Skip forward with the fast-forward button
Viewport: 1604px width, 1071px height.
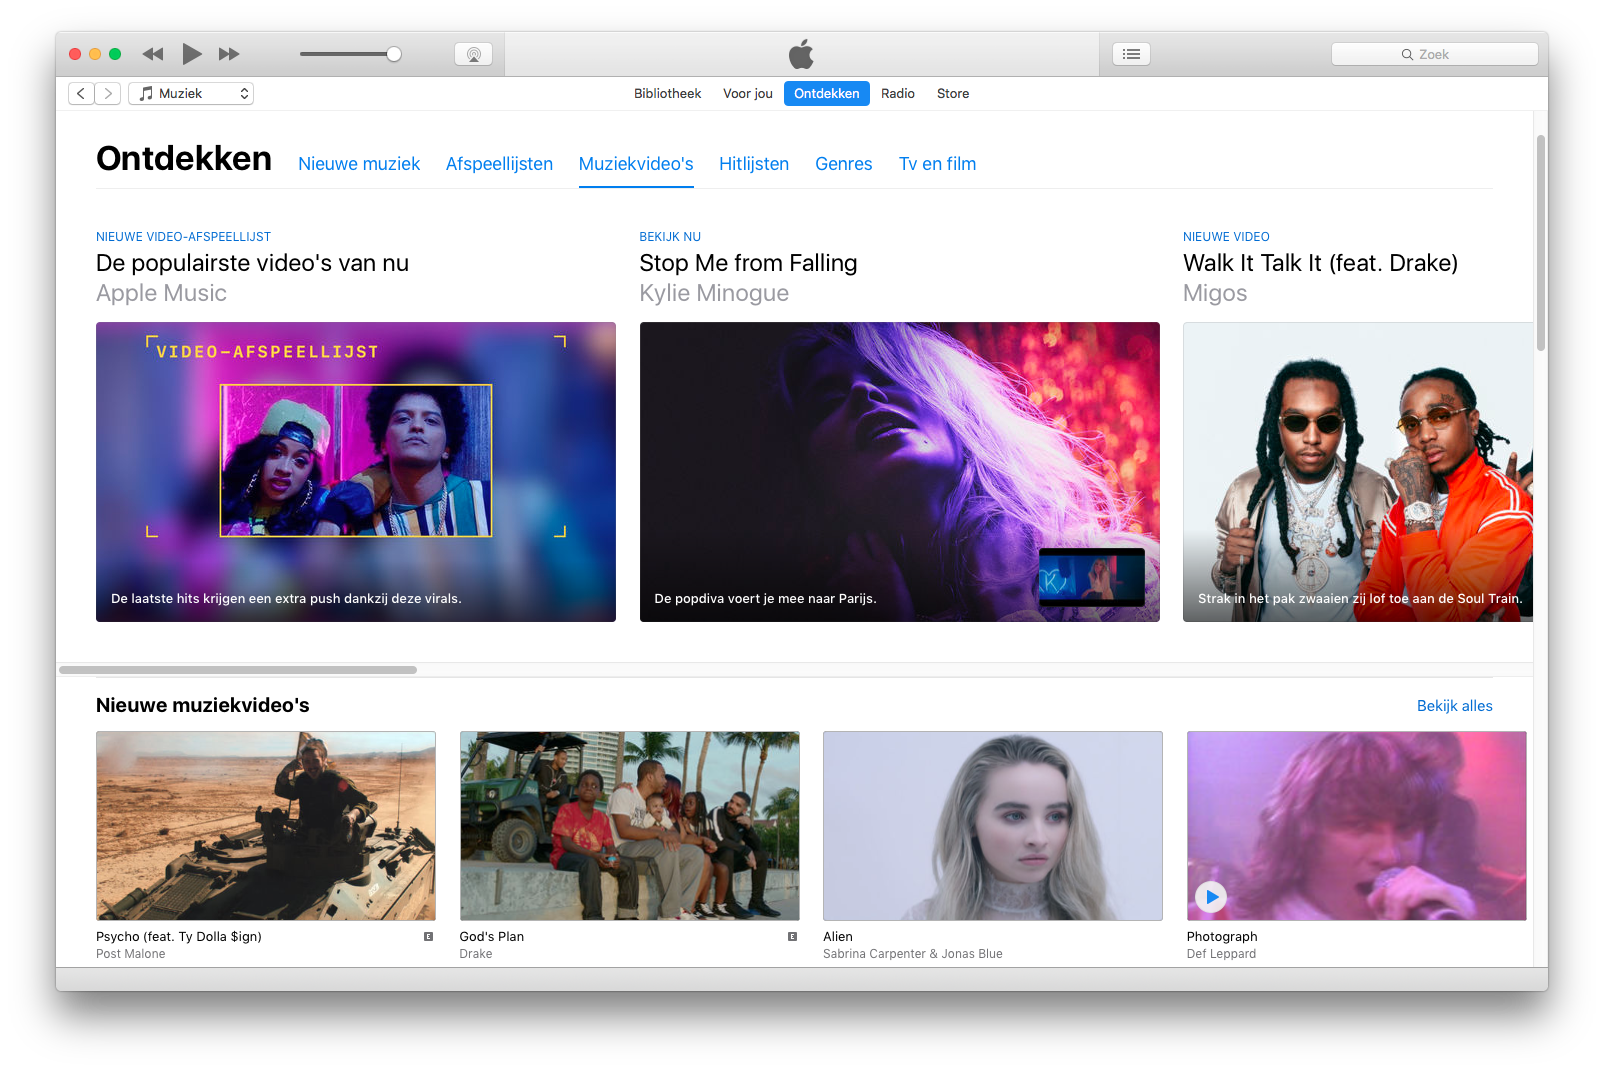[x=229, y=54]
